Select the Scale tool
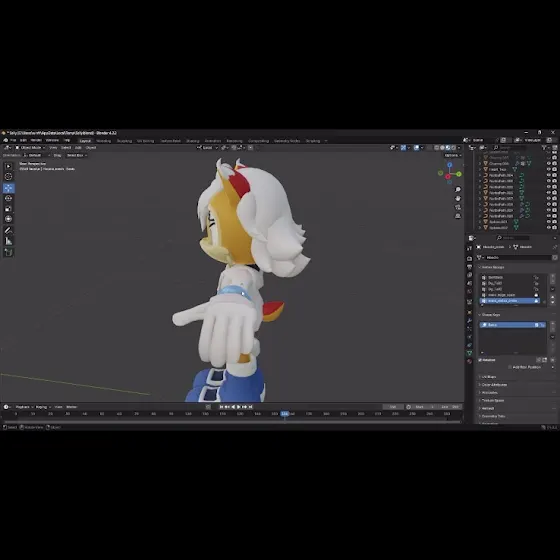This screenshot has width=560, height=560. (9, 209)
